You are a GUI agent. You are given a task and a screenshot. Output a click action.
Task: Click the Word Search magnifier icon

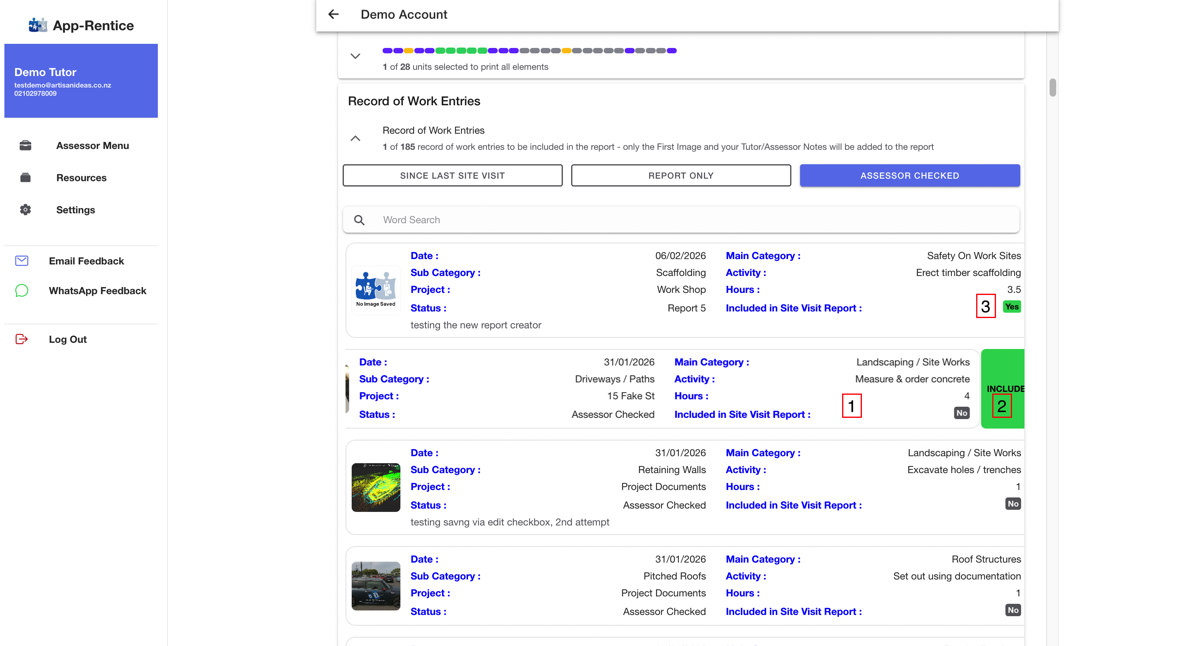[x=359, y=220]
